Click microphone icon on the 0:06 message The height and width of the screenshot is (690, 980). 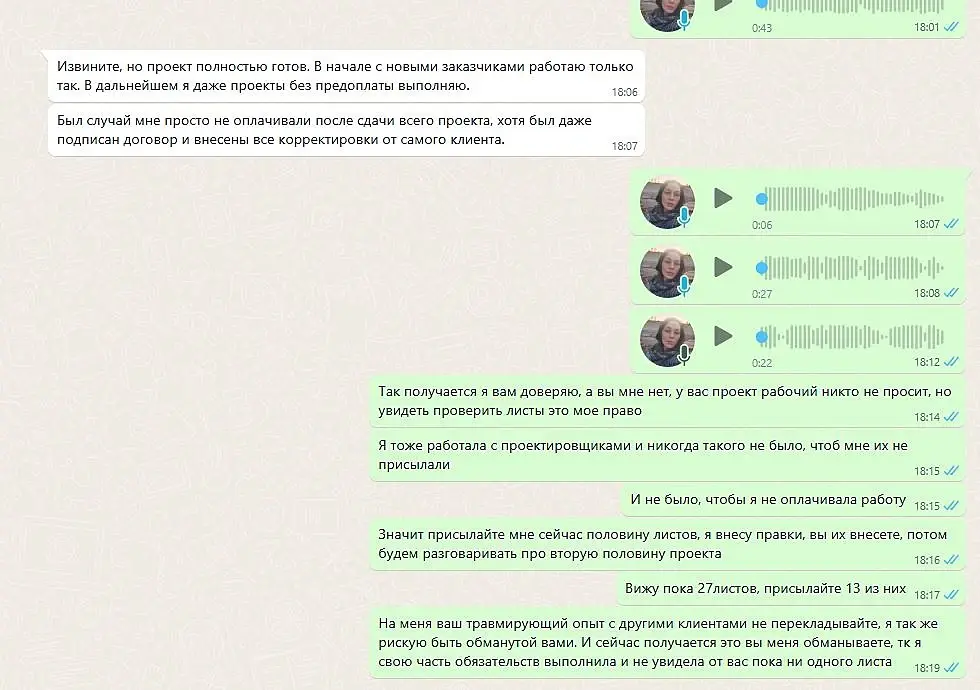point(684,216)
